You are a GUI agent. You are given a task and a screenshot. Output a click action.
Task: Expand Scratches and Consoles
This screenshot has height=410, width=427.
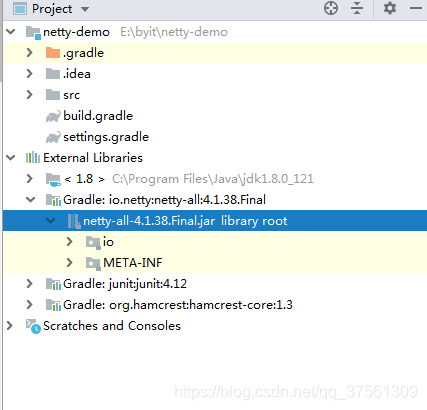coord(10,326)
